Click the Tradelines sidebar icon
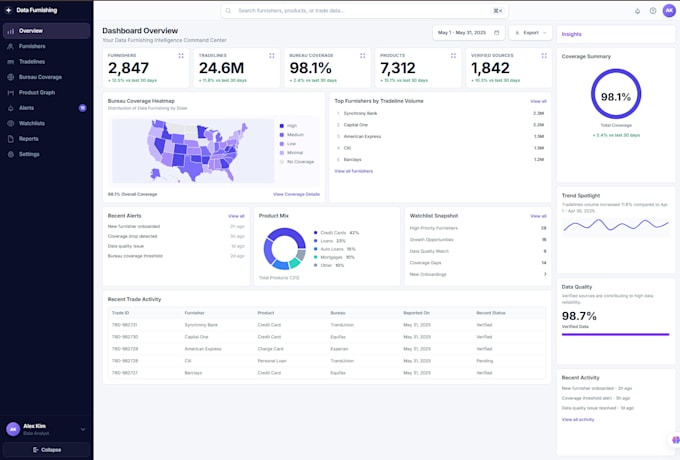 point(11,62)
